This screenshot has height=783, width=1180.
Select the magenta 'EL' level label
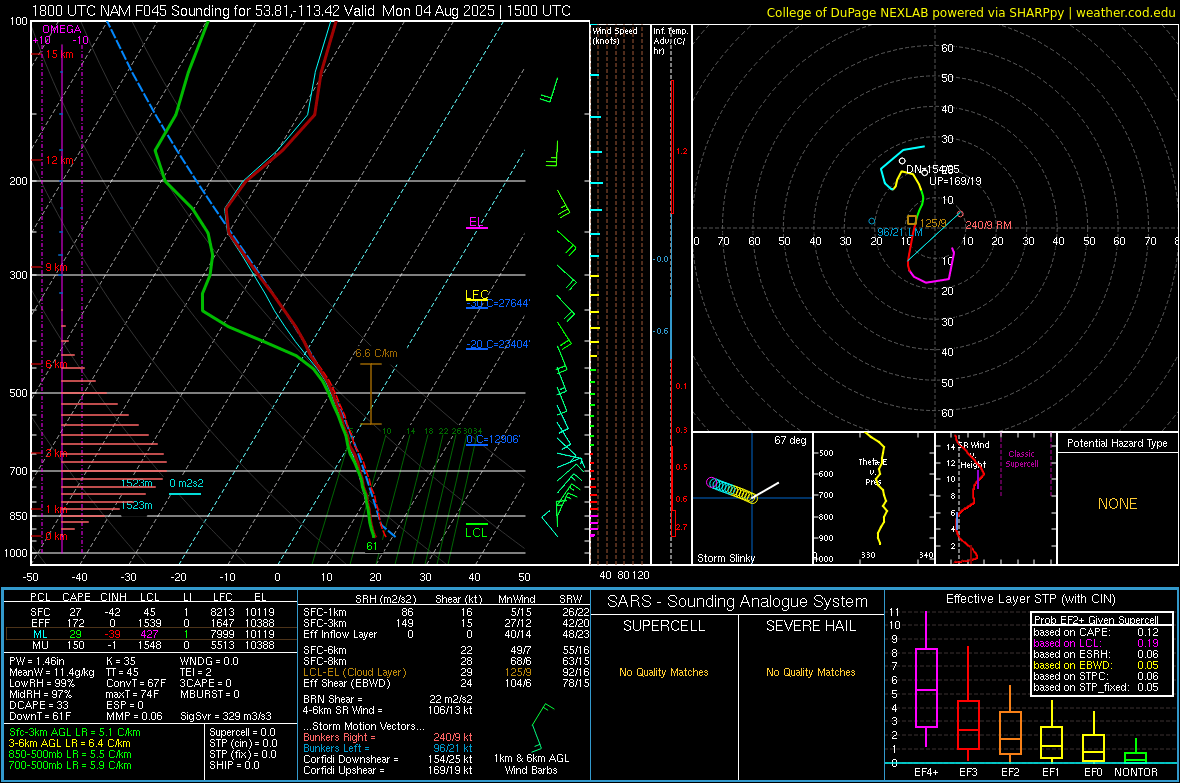pos(476,221)
